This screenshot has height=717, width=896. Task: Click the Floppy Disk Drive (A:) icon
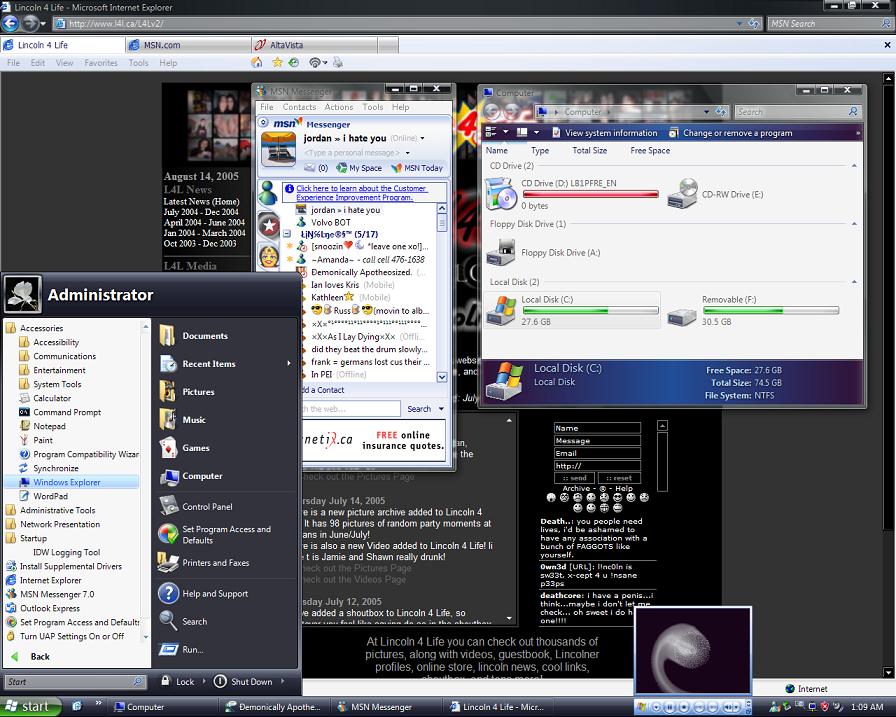click(501, 252)
